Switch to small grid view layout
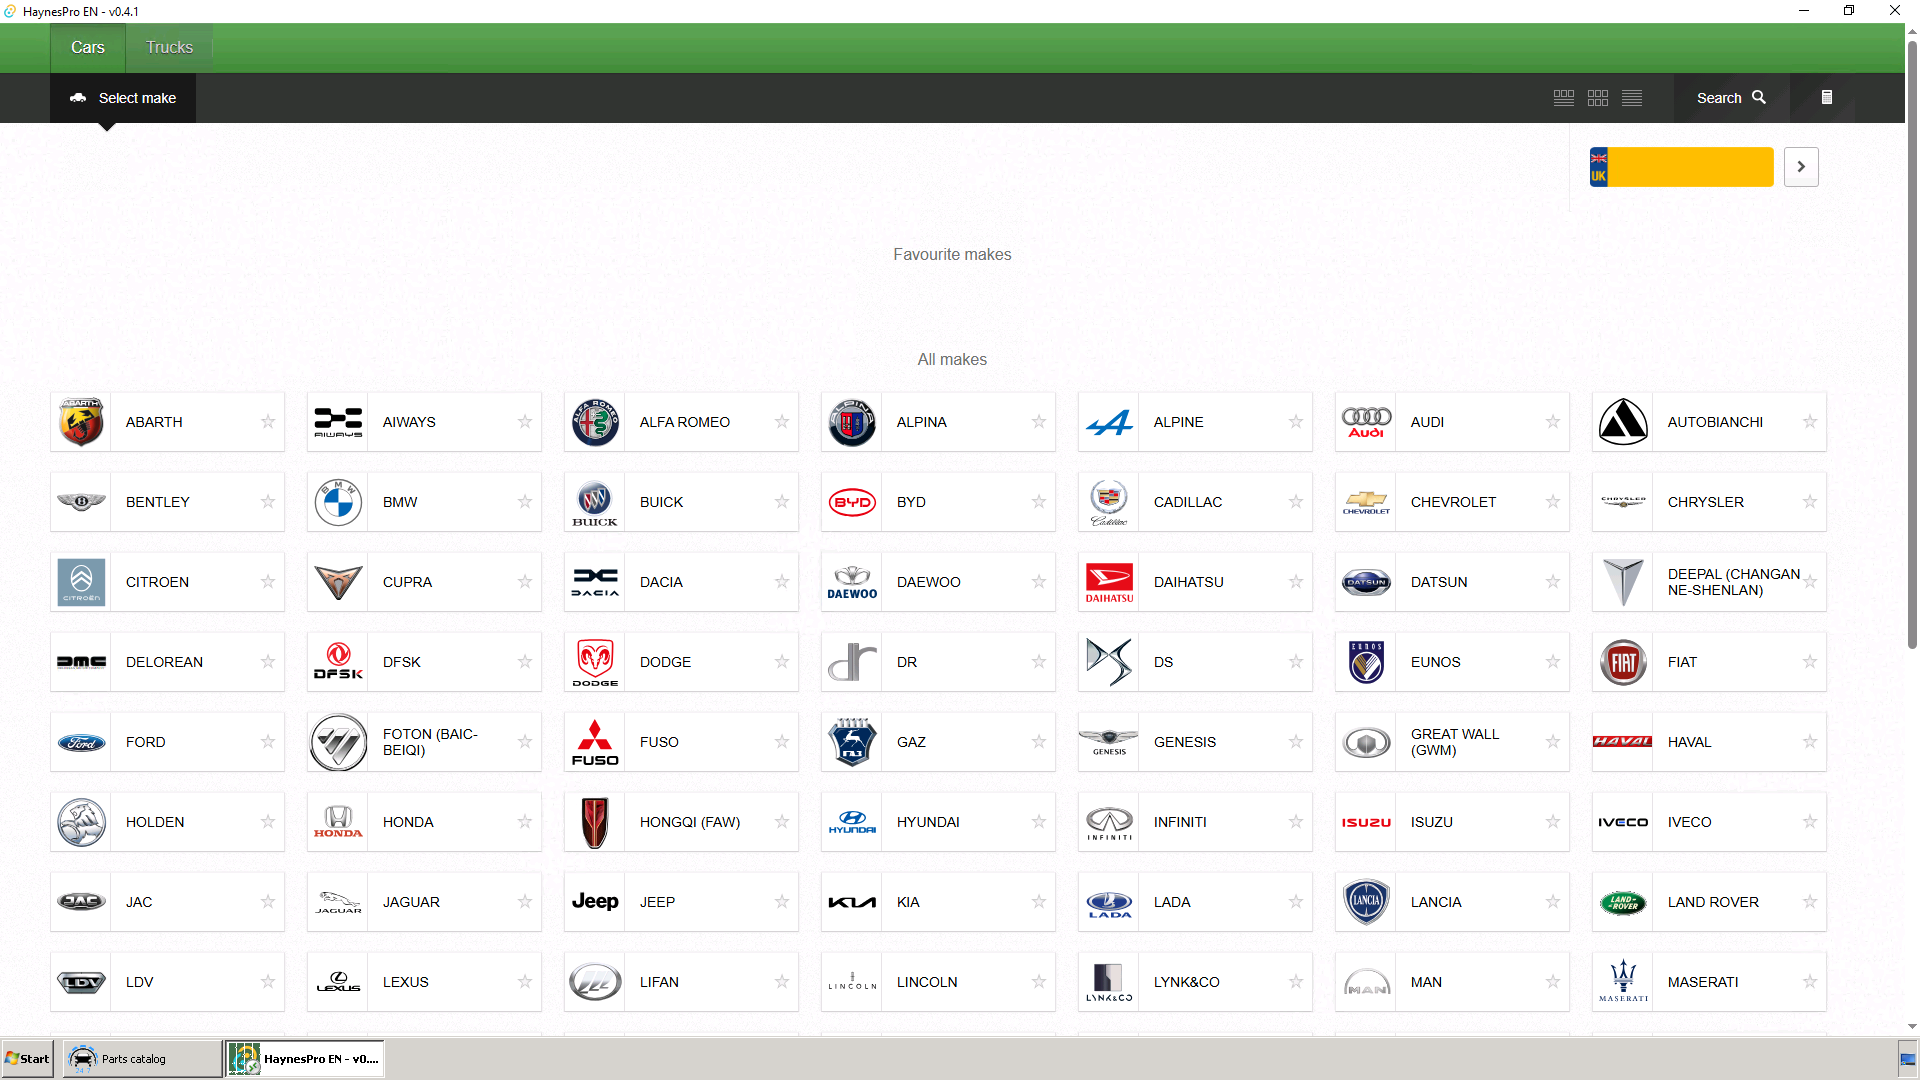This screenshot has height=1080, width=1920. click(1598, 98)
